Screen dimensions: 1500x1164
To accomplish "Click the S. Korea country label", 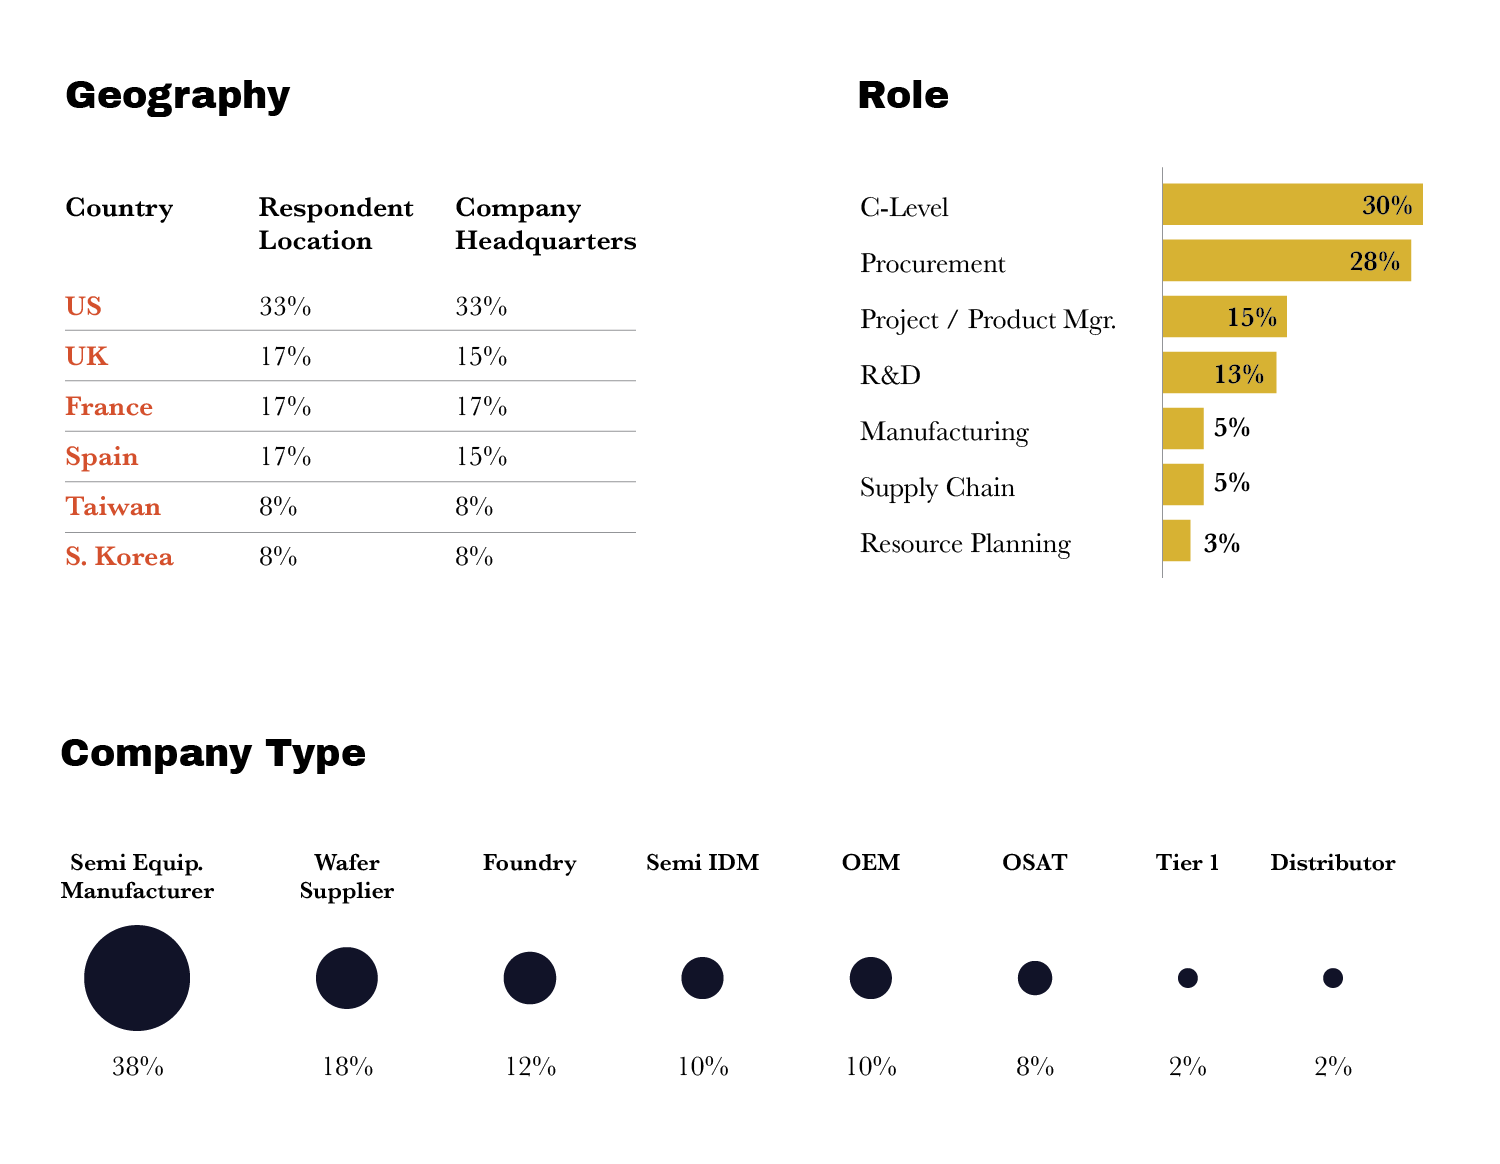I will (119, 557).
